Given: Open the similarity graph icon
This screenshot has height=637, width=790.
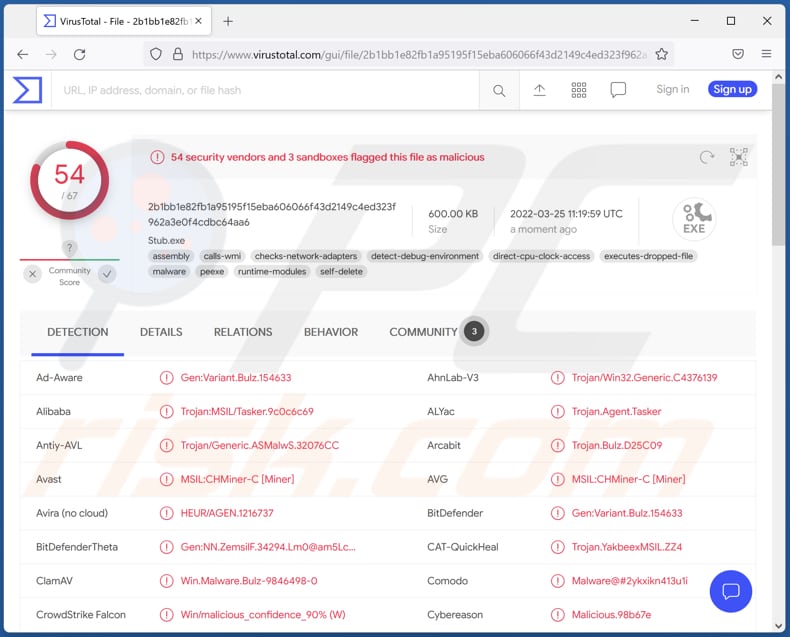Looking at the screenshot, I should (x=739, y=157).
